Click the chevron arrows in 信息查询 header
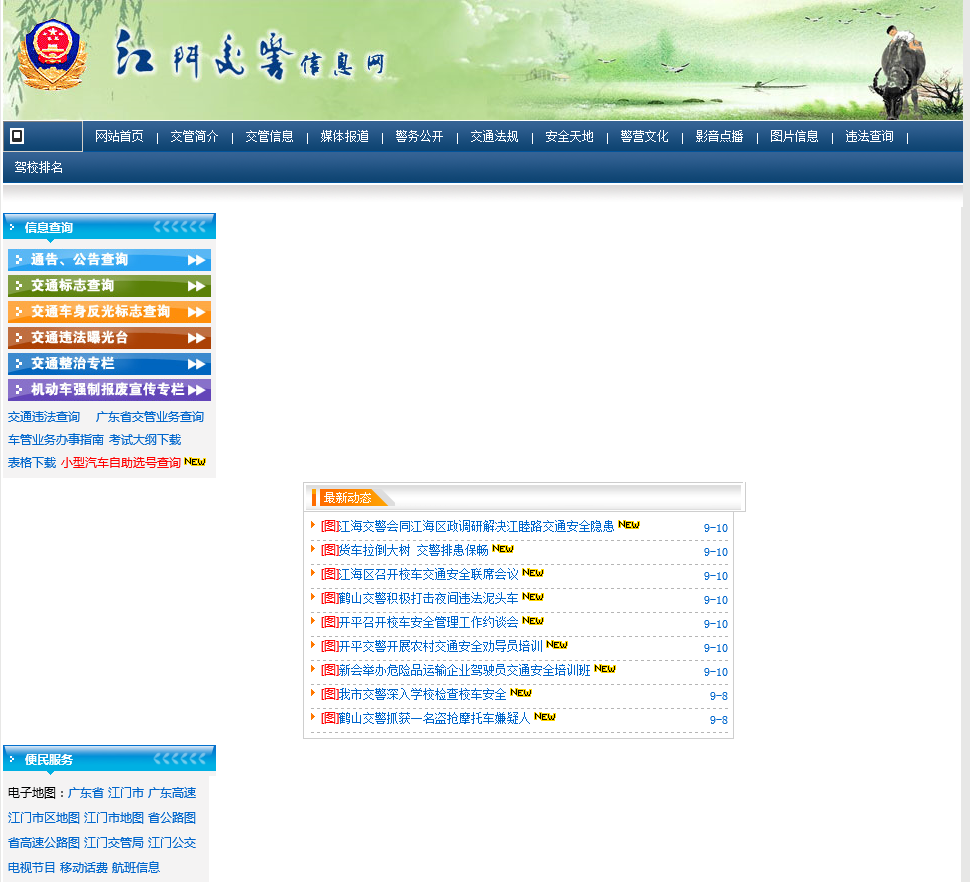This screenshot has width=970, height=882. pyautogui.click(x=179, y=227)
